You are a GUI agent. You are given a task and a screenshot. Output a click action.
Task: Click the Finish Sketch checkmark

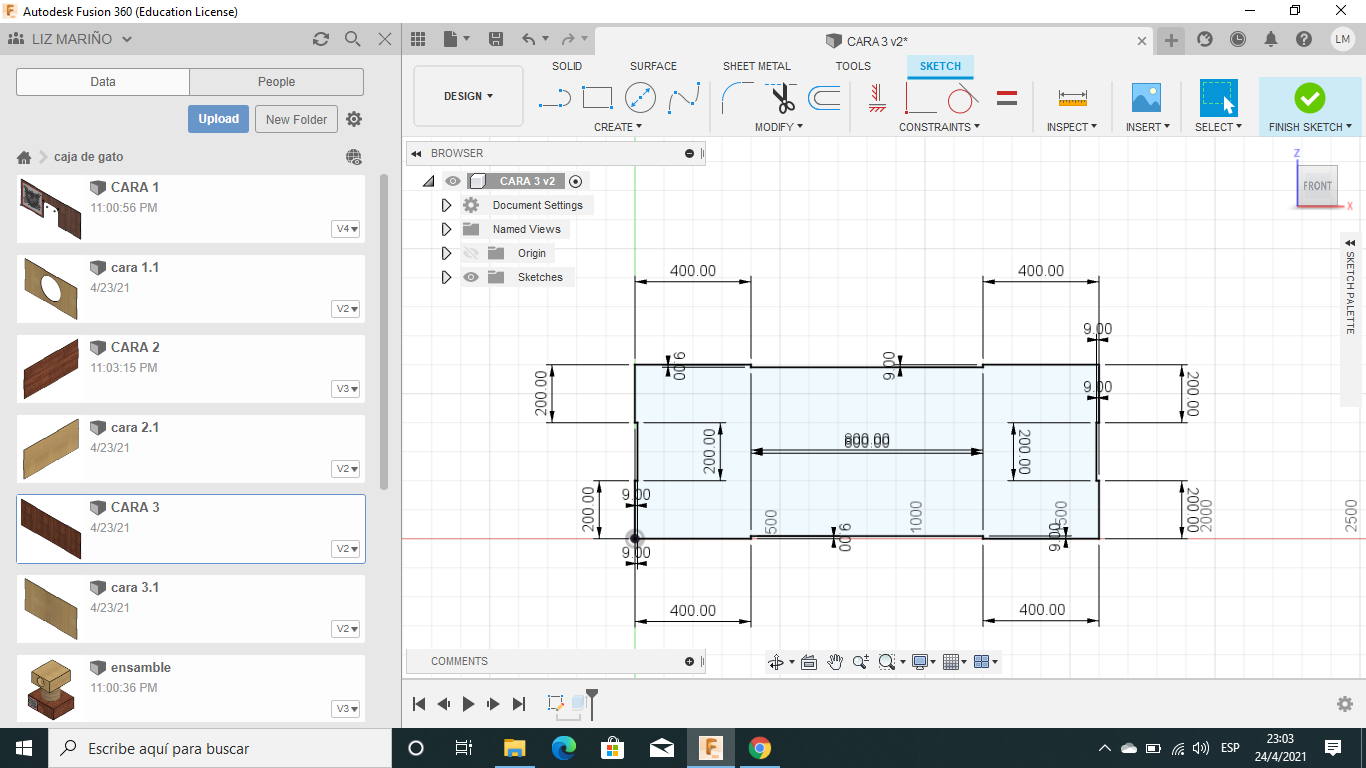(1309, 98)
